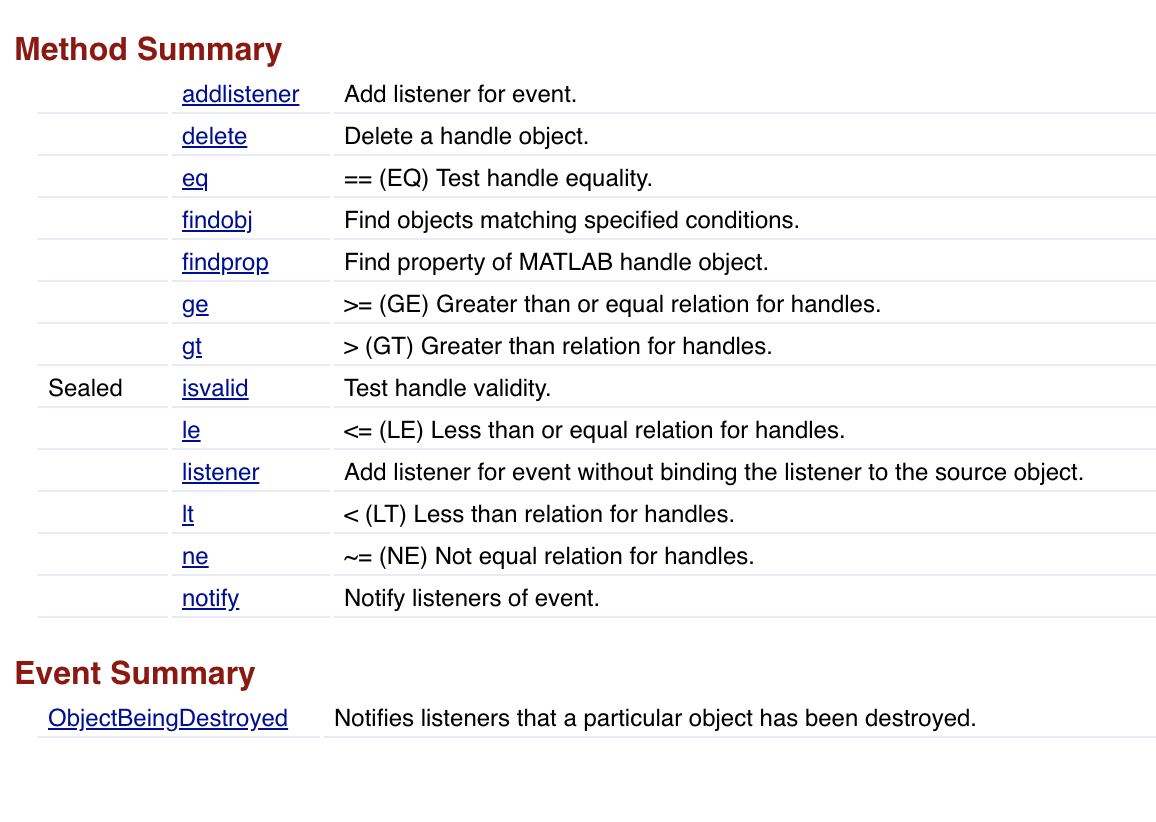Click the Sealed attribute label
The width and height of the screenshot is (1156, 822).
click(x=86, y=389)
